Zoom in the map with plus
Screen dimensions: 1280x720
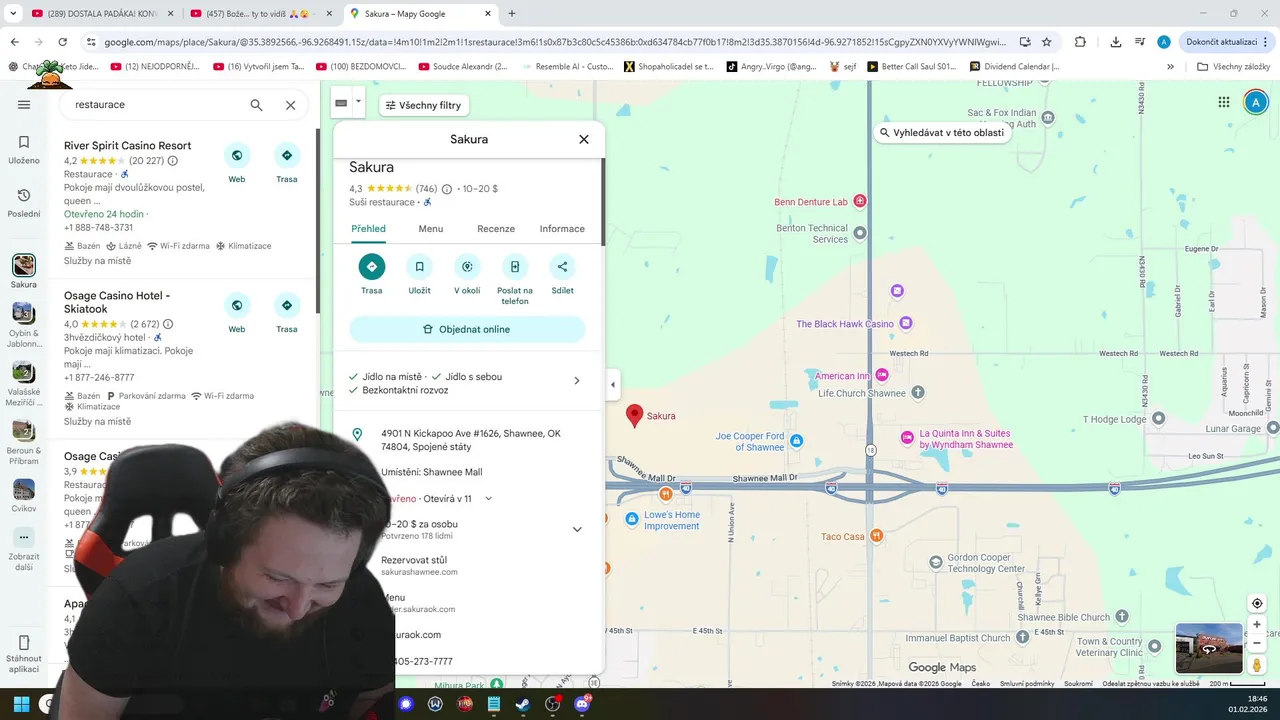tap(1257, 625)
